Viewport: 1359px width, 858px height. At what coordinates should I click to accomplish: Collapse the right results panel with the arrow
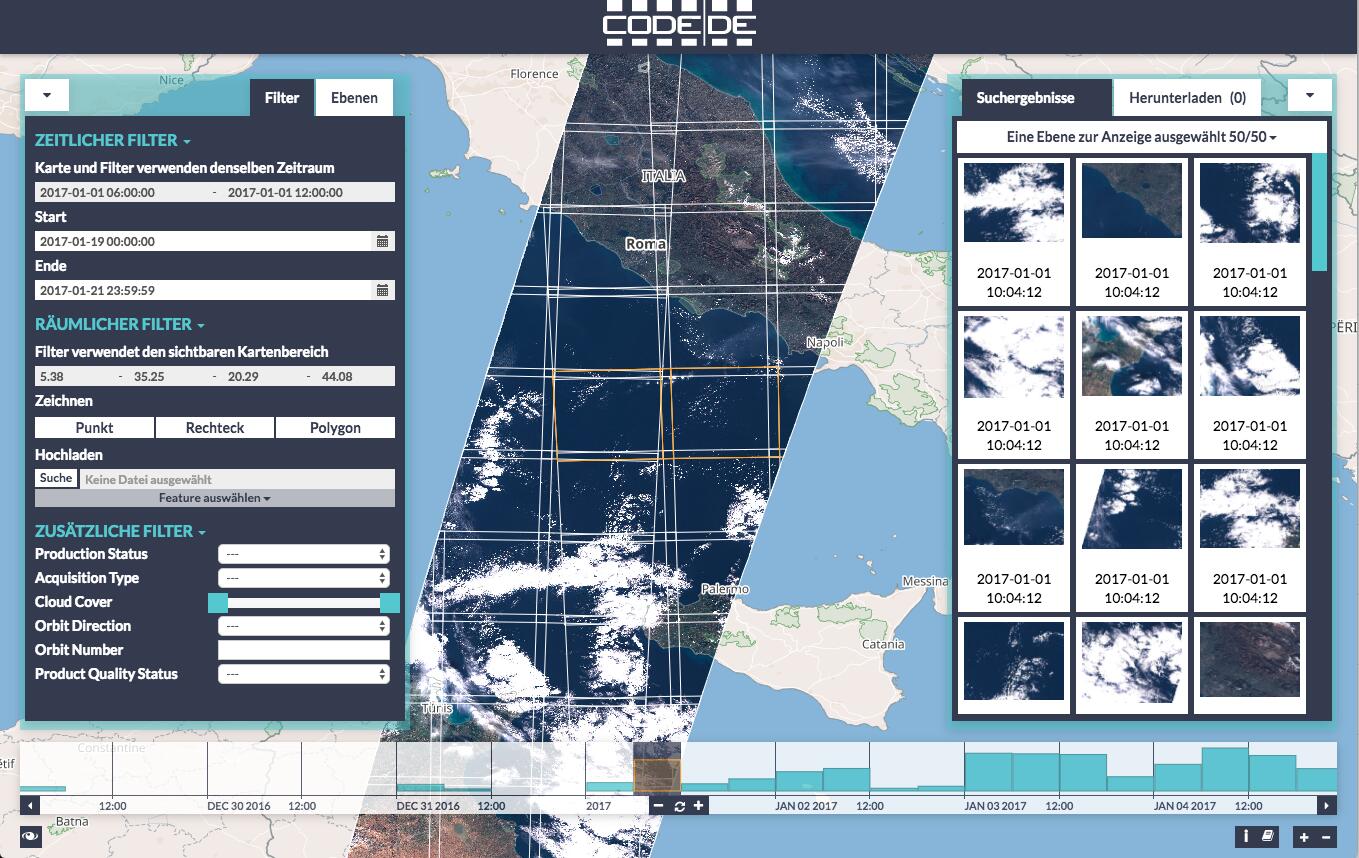click(1309, 95)
